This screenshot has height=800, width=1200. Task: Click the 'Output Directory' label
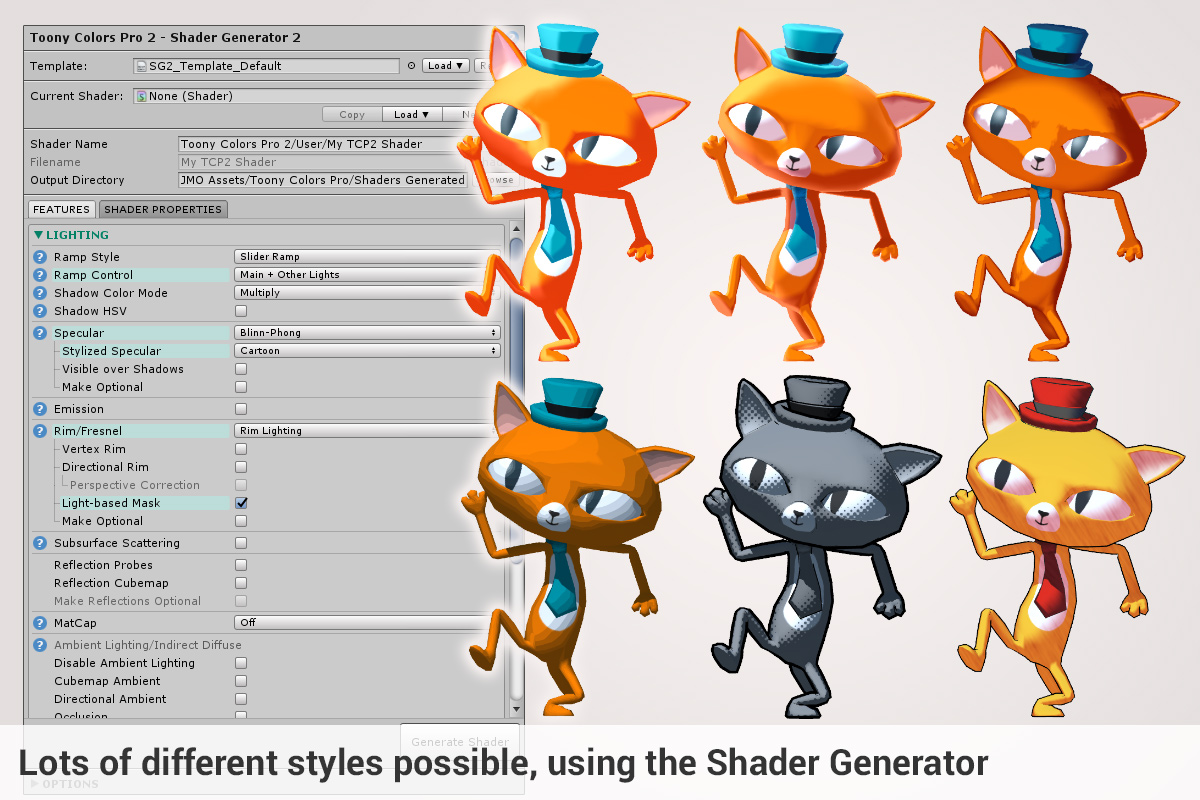tap(77, 180)
